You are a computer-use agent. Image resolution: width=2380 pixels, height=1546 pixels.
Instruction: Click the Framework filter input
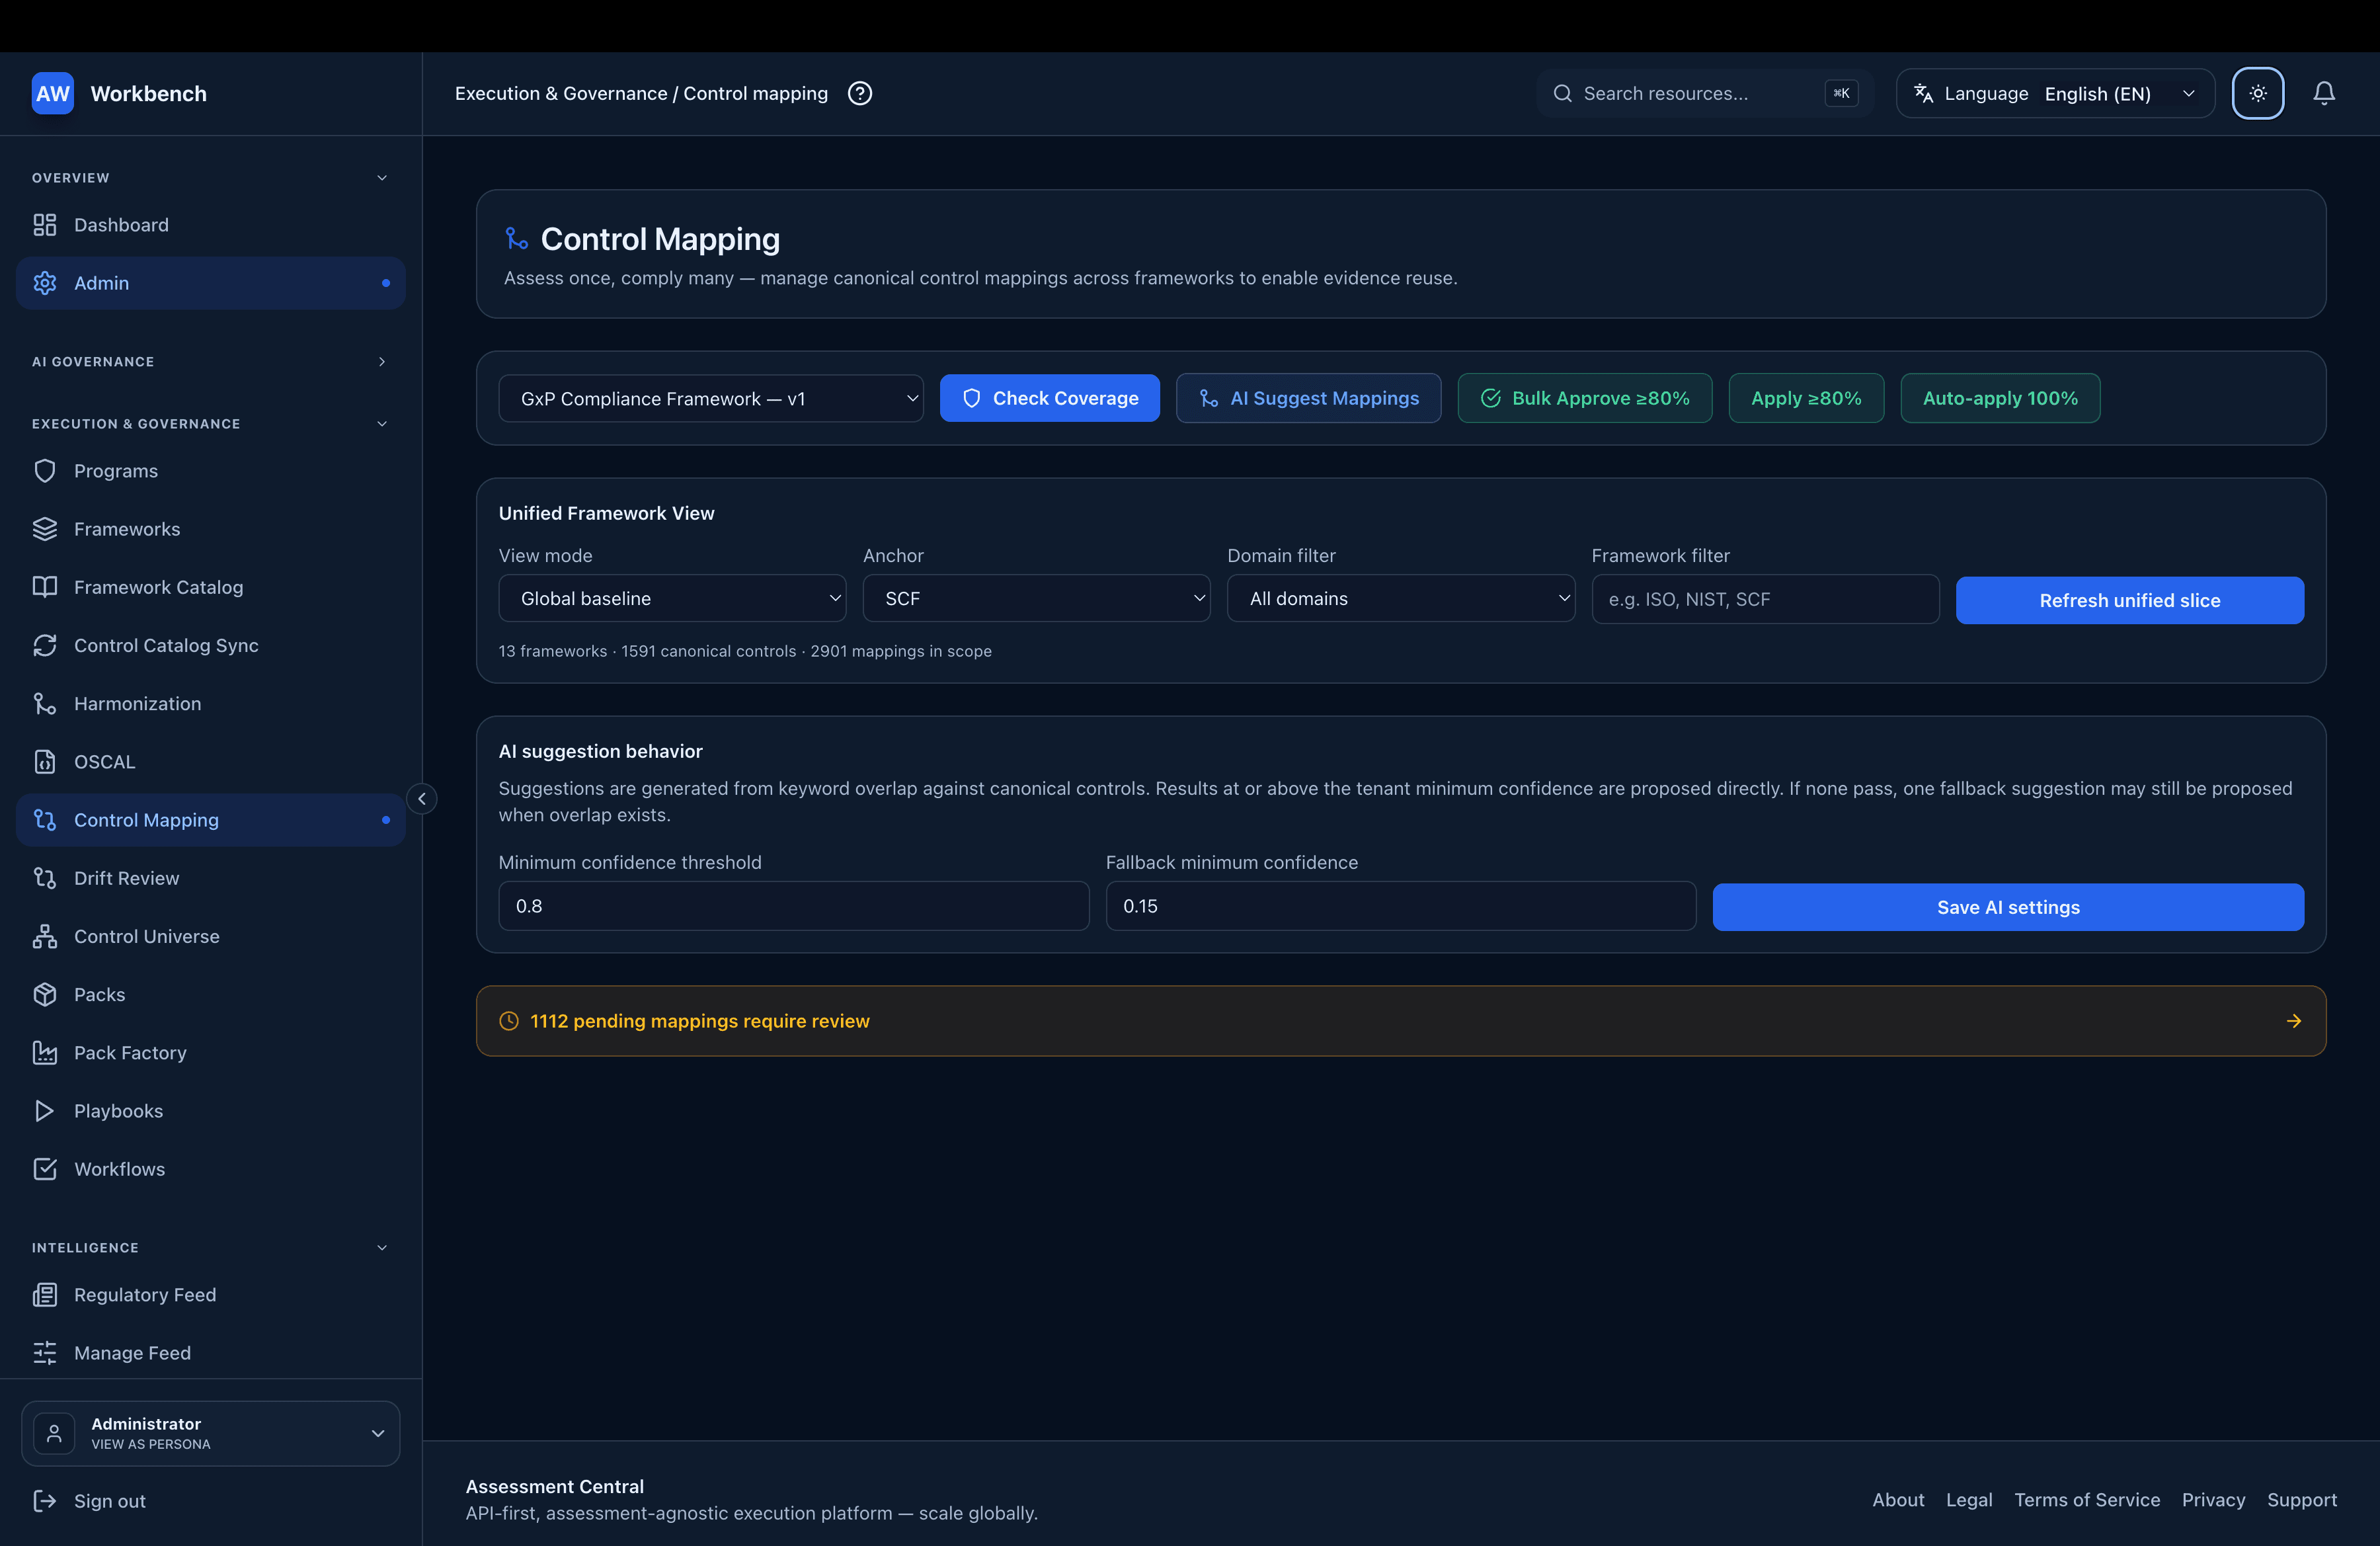(1765, 599)
